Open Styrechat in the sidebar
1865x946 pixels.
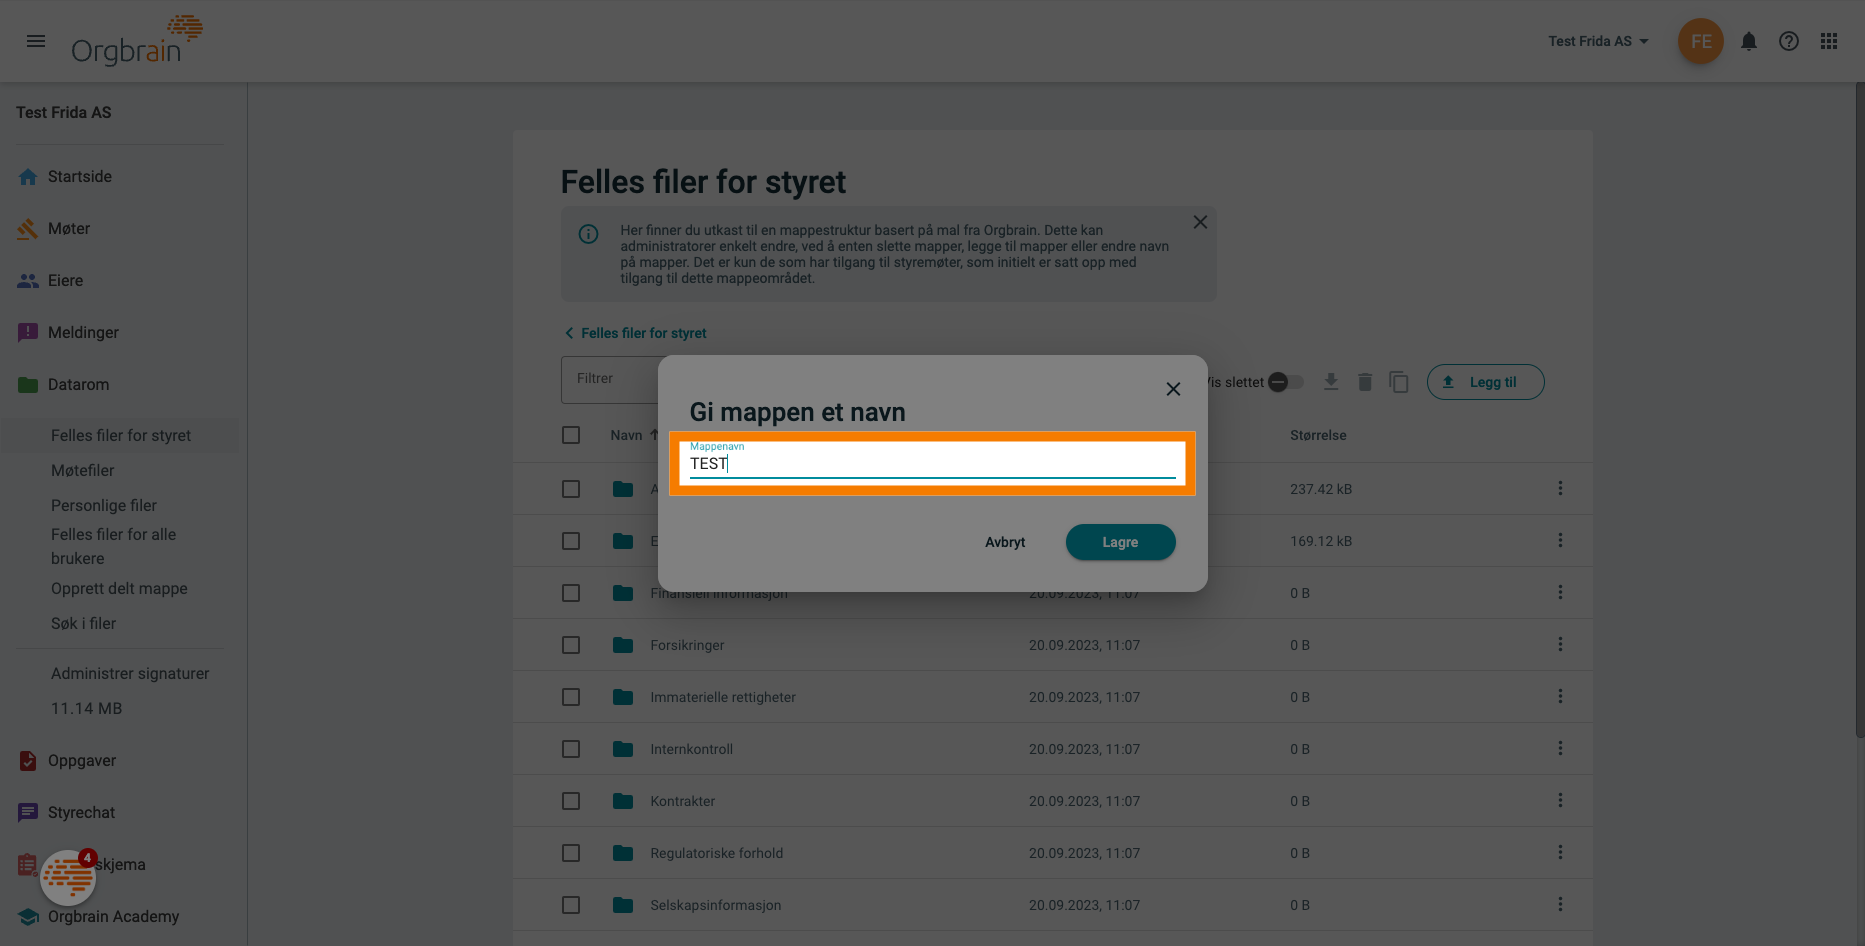tap(81, 812)
